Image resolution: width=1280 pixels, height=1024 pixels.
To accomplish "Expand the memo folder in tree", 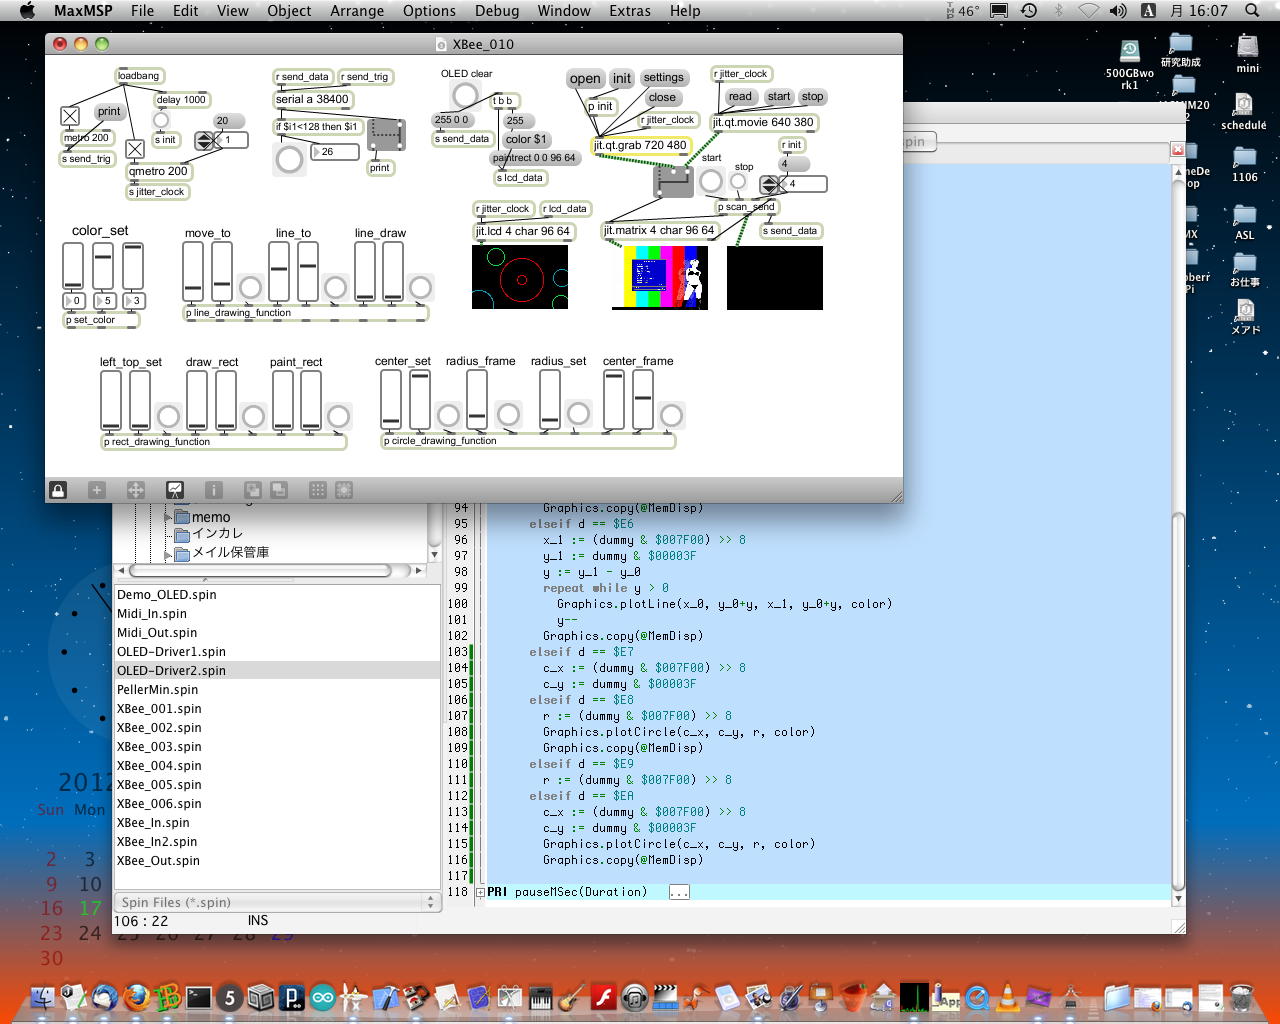I will (168, 518).
